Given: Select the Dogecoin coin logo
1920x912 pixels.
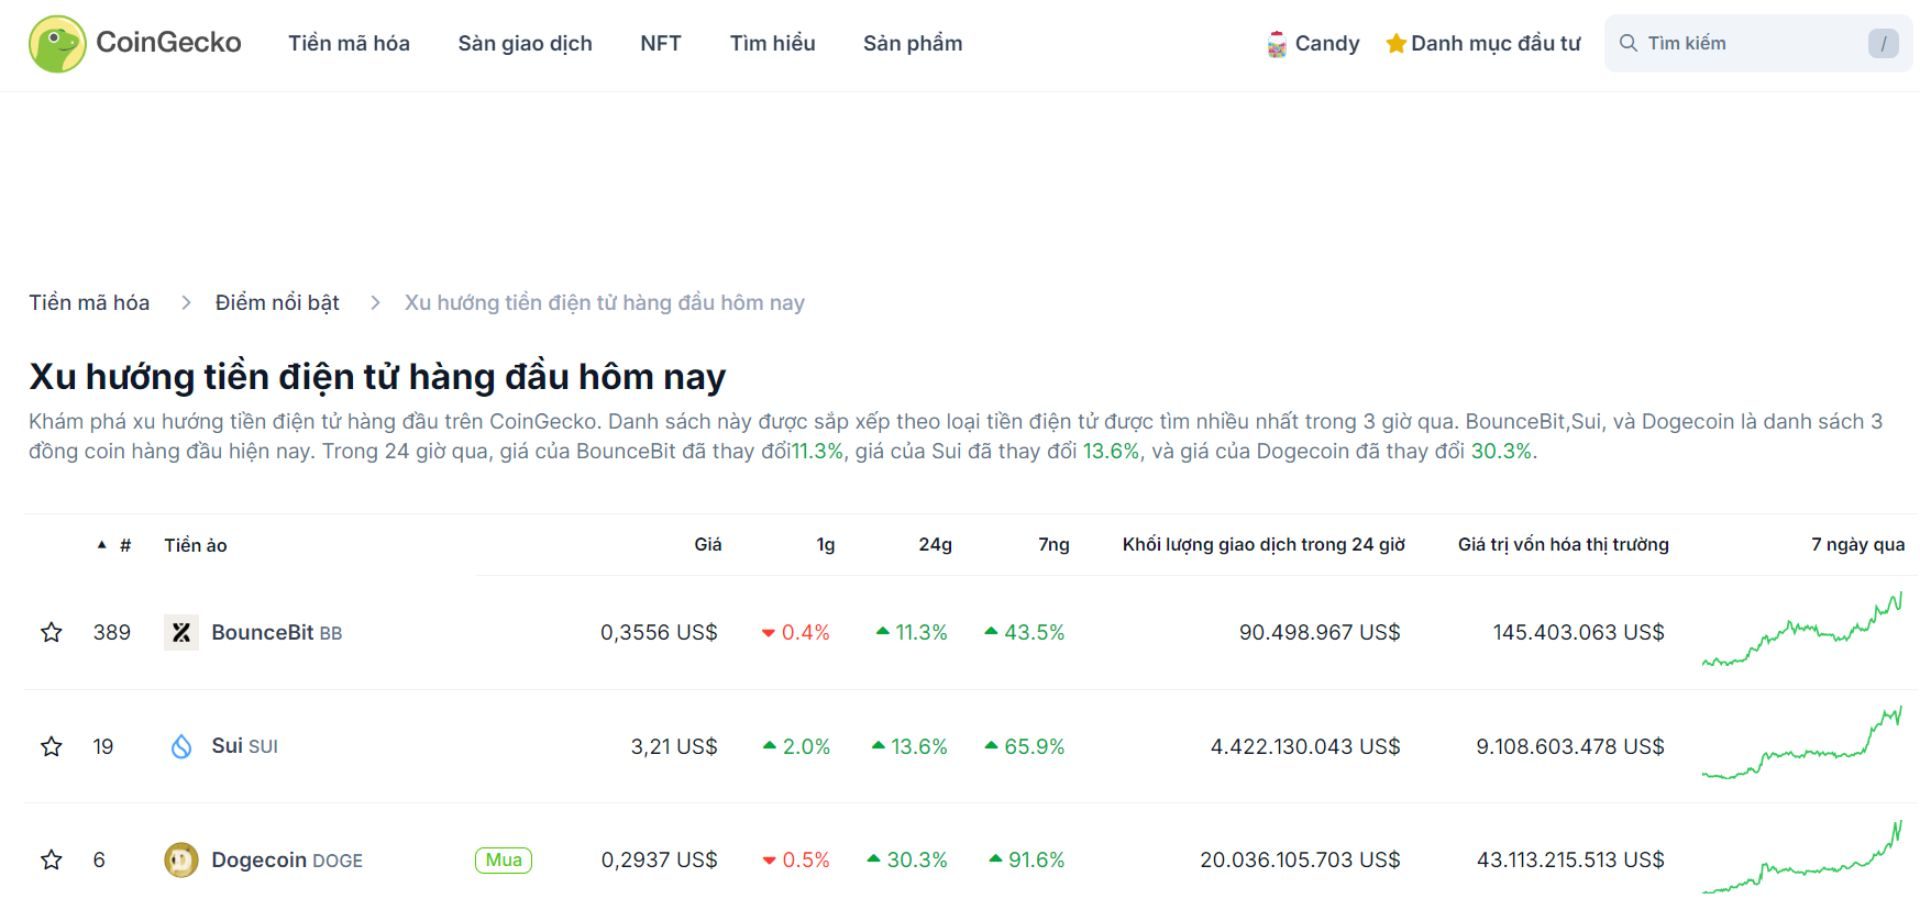Looking at the screenshot, I should coord(181,859).
